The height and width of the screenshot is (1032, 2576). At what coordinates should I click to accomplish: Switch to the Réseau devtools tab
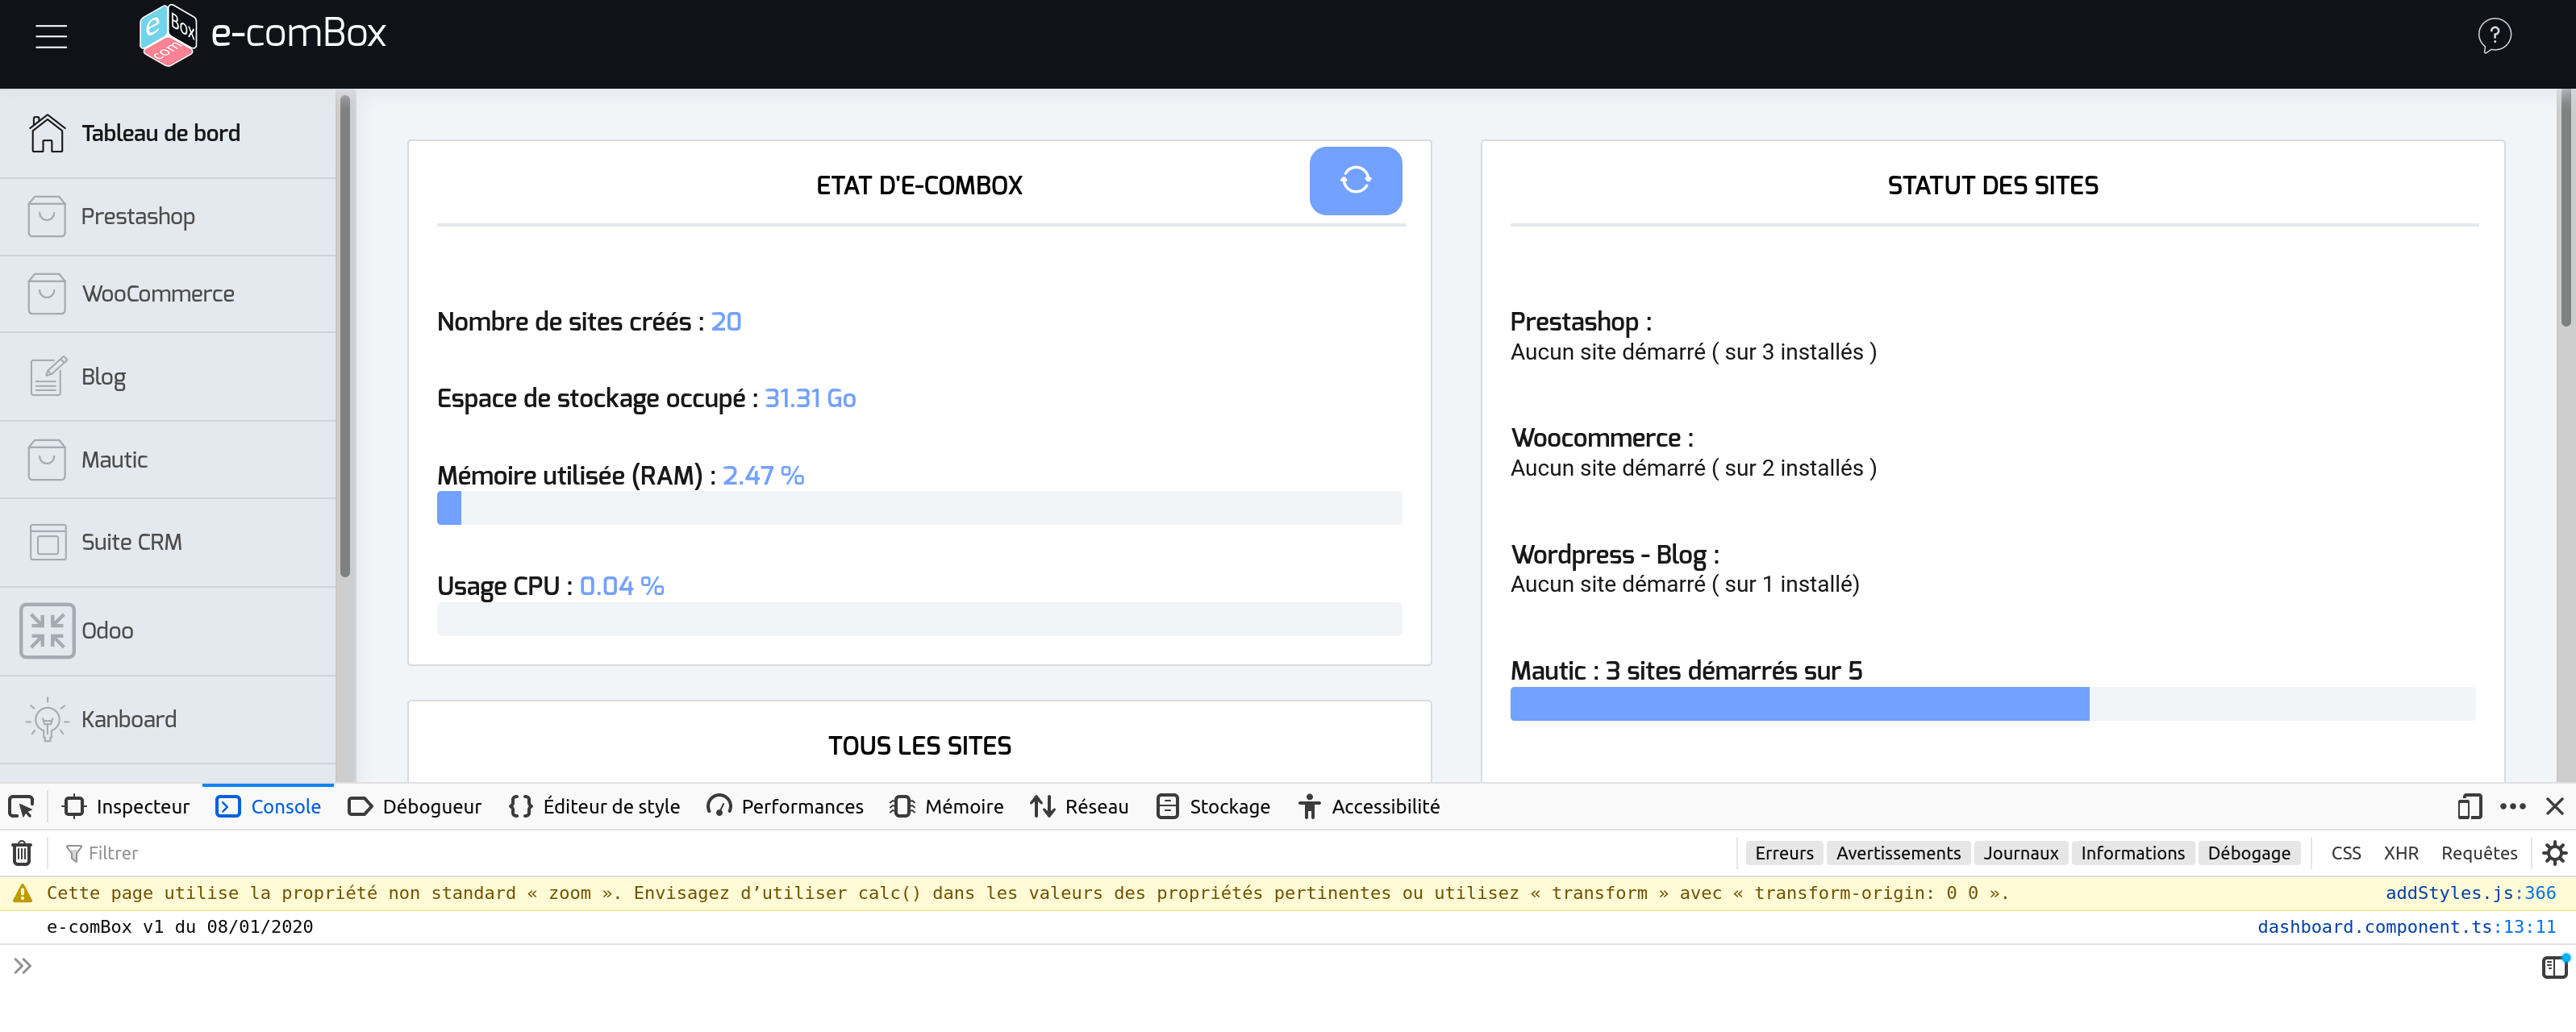tap(1079, 806)
